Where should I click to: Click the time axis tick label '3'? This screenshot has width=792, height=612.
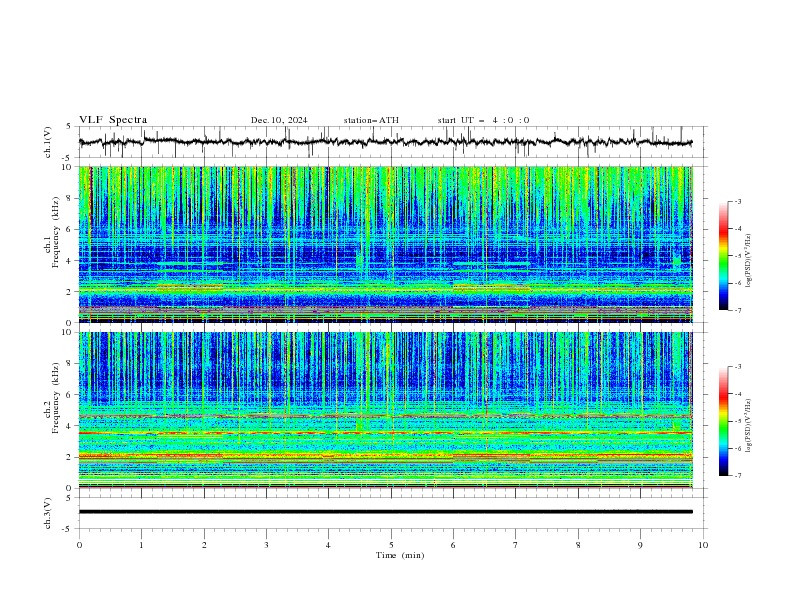click(x=266, y=545)
